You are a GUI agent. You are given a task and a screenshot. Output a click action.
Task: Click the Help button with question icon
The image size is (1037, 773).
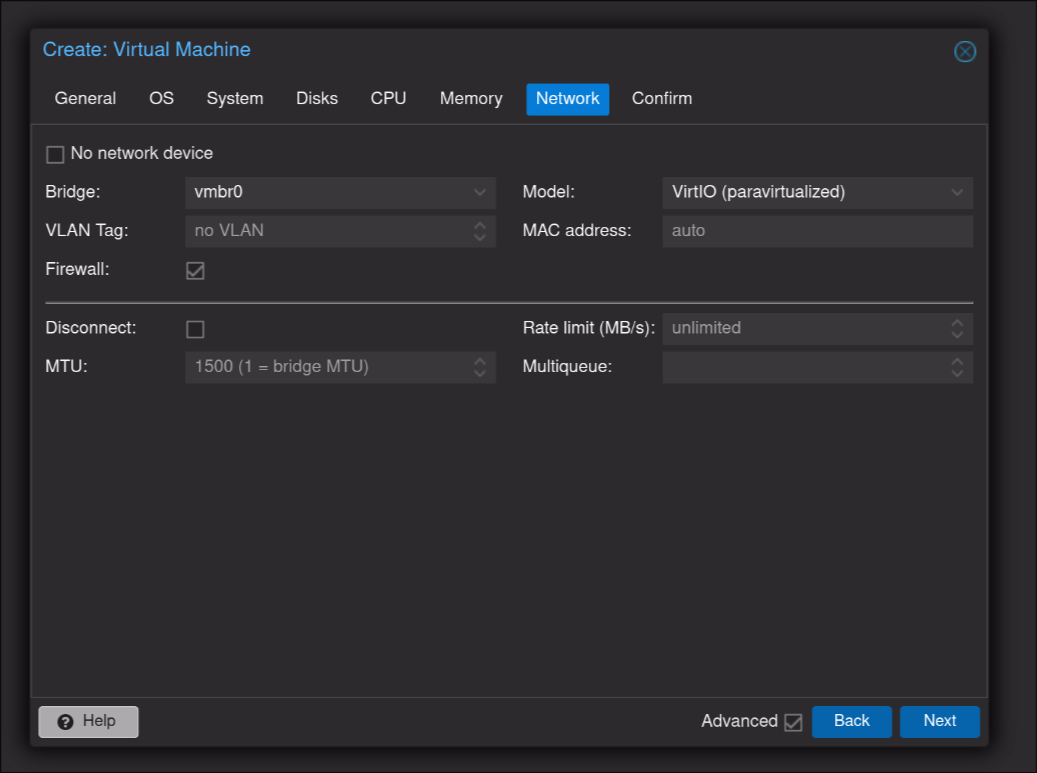coord(88,721)
